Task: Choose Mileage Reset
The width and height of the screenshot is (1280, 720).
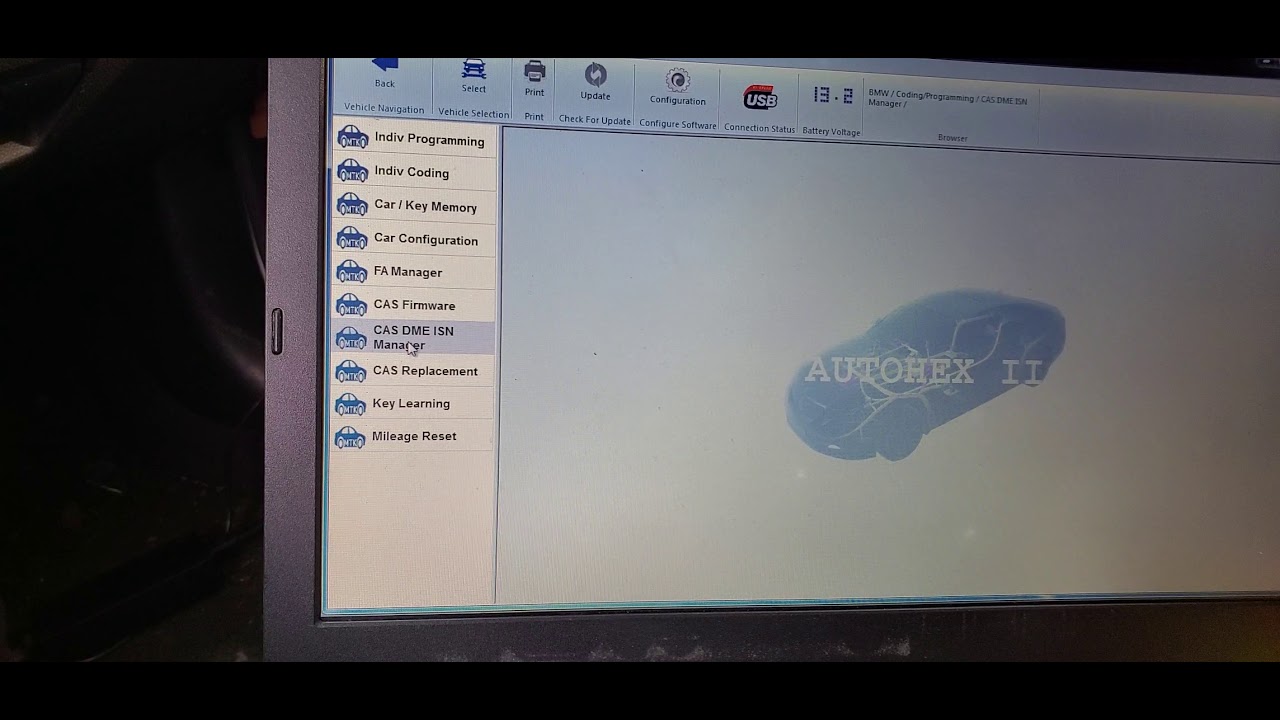Action: [412, 436]
